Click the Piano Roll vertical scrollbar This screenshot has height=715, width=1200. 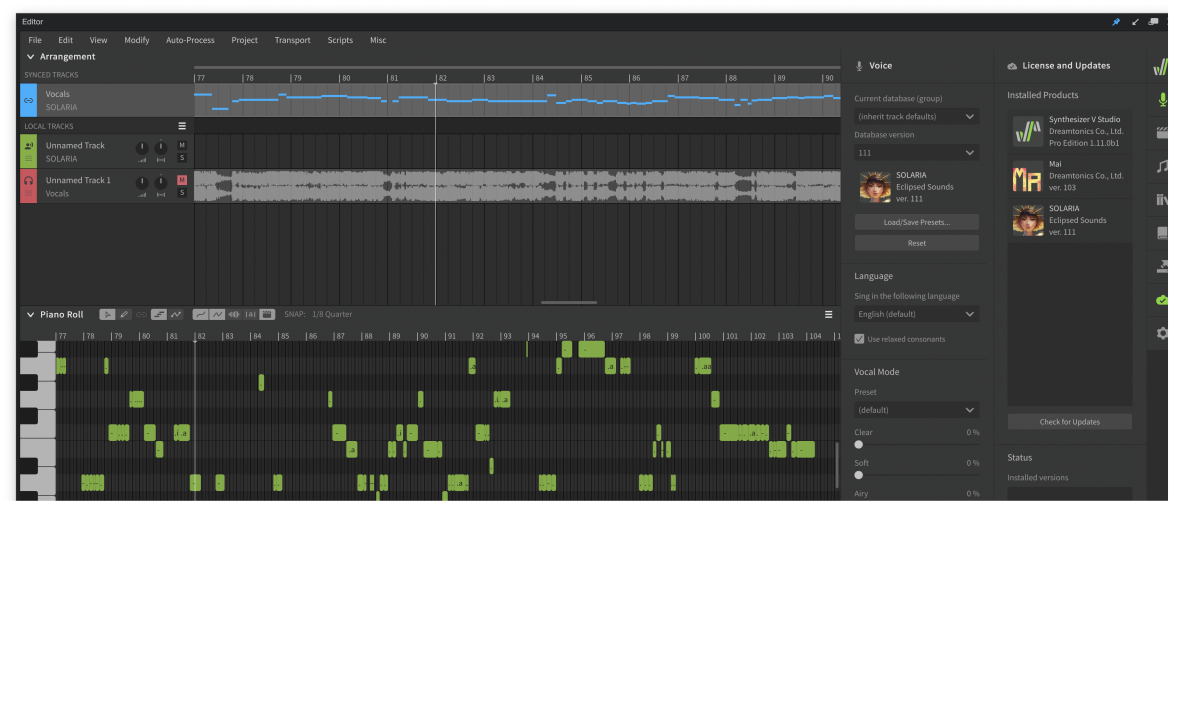coord(837,465)
